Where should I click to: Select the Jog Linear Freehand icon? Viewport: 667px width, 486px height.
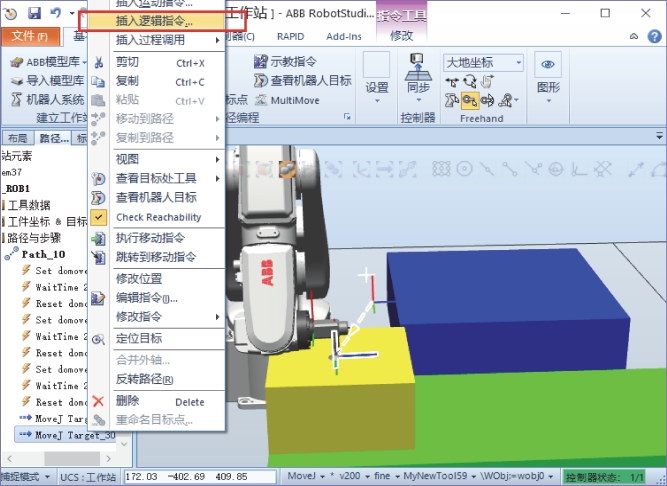487,101
